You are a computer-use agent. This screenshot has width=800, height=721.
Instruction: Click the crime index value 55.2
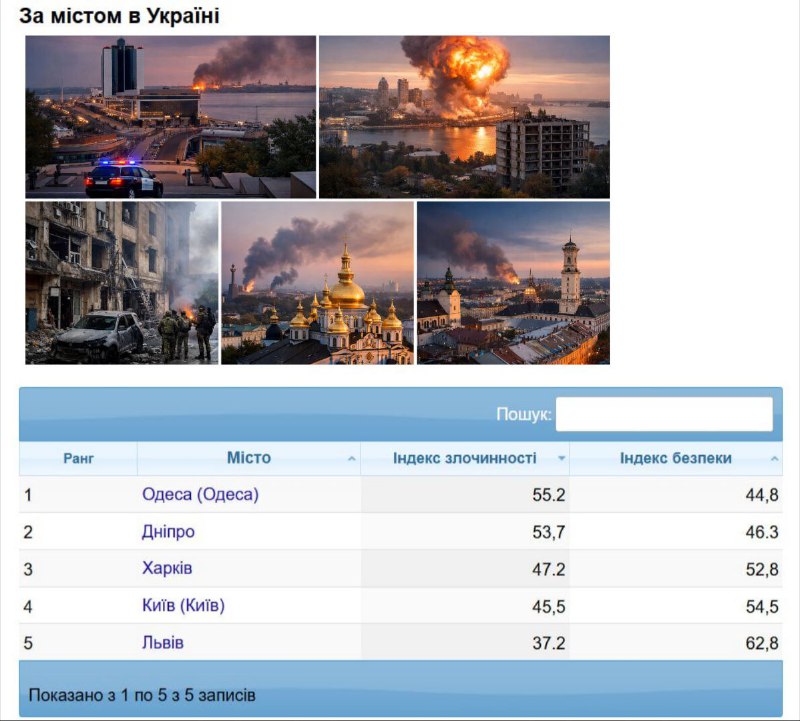click(548, 495)
